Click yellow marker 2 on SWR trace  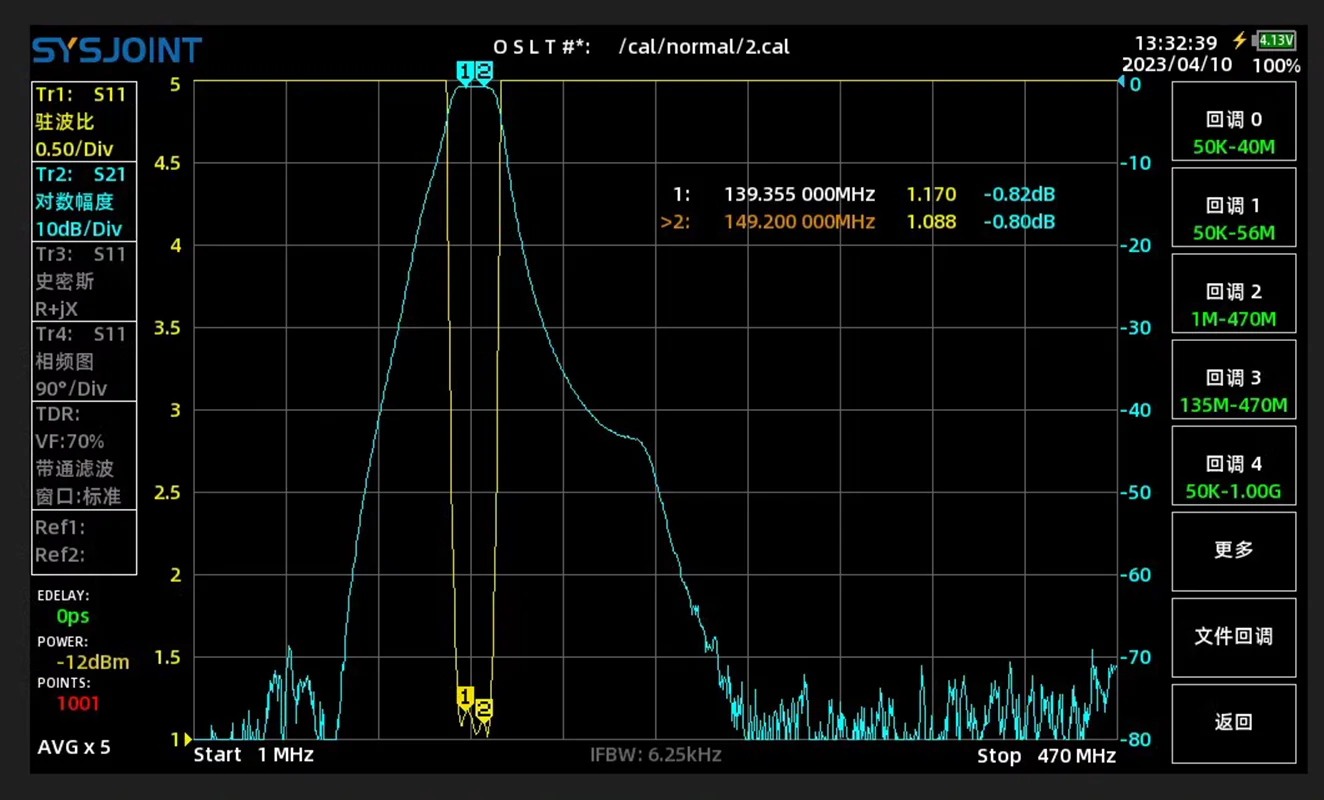484,709
